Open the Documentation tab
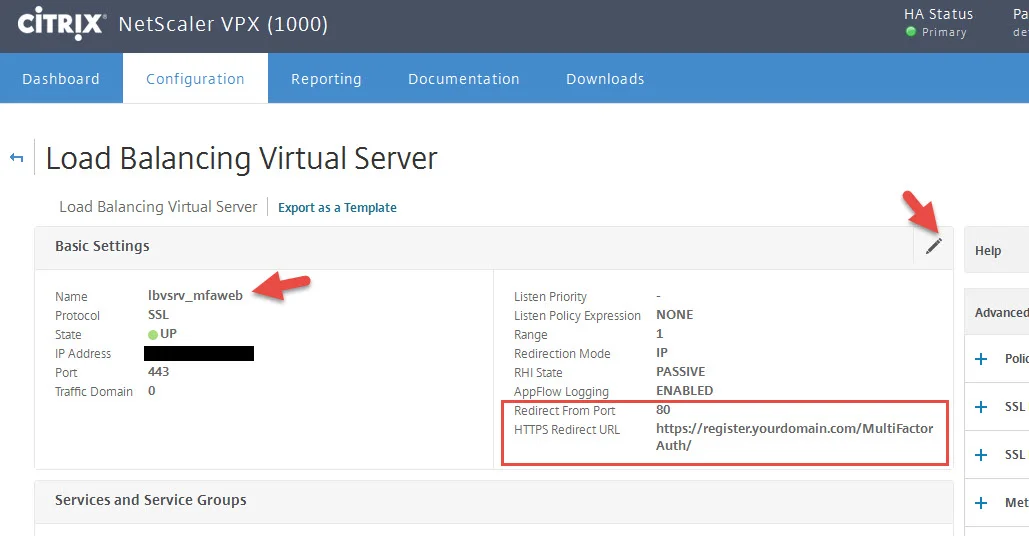Viewport: 1029px width, 536px height. coord(463,79)
